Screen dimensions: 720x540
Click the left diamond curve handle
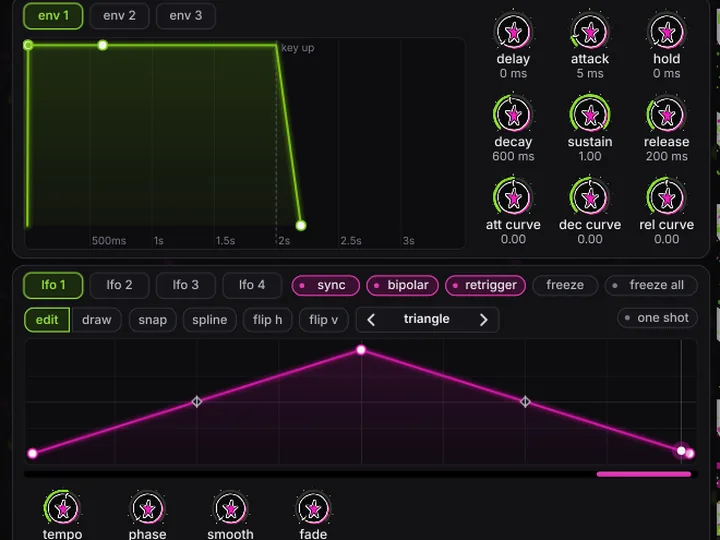[197, 402]
